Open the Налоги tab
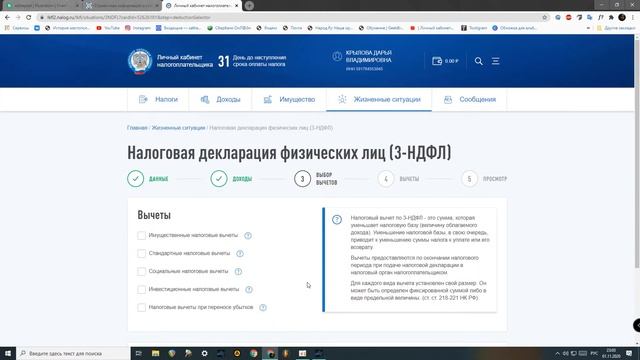 [x=158, y=100]
